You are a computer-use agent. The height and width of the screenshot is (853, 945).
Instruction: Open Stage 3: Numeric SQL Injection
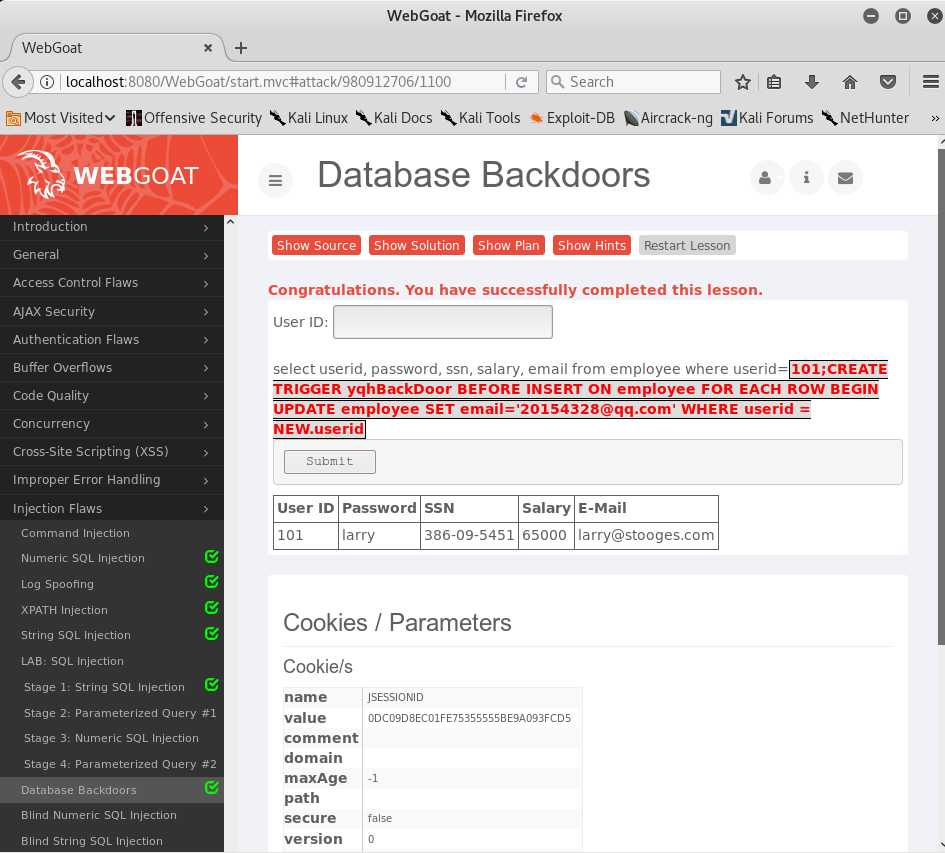click(111, 738)
